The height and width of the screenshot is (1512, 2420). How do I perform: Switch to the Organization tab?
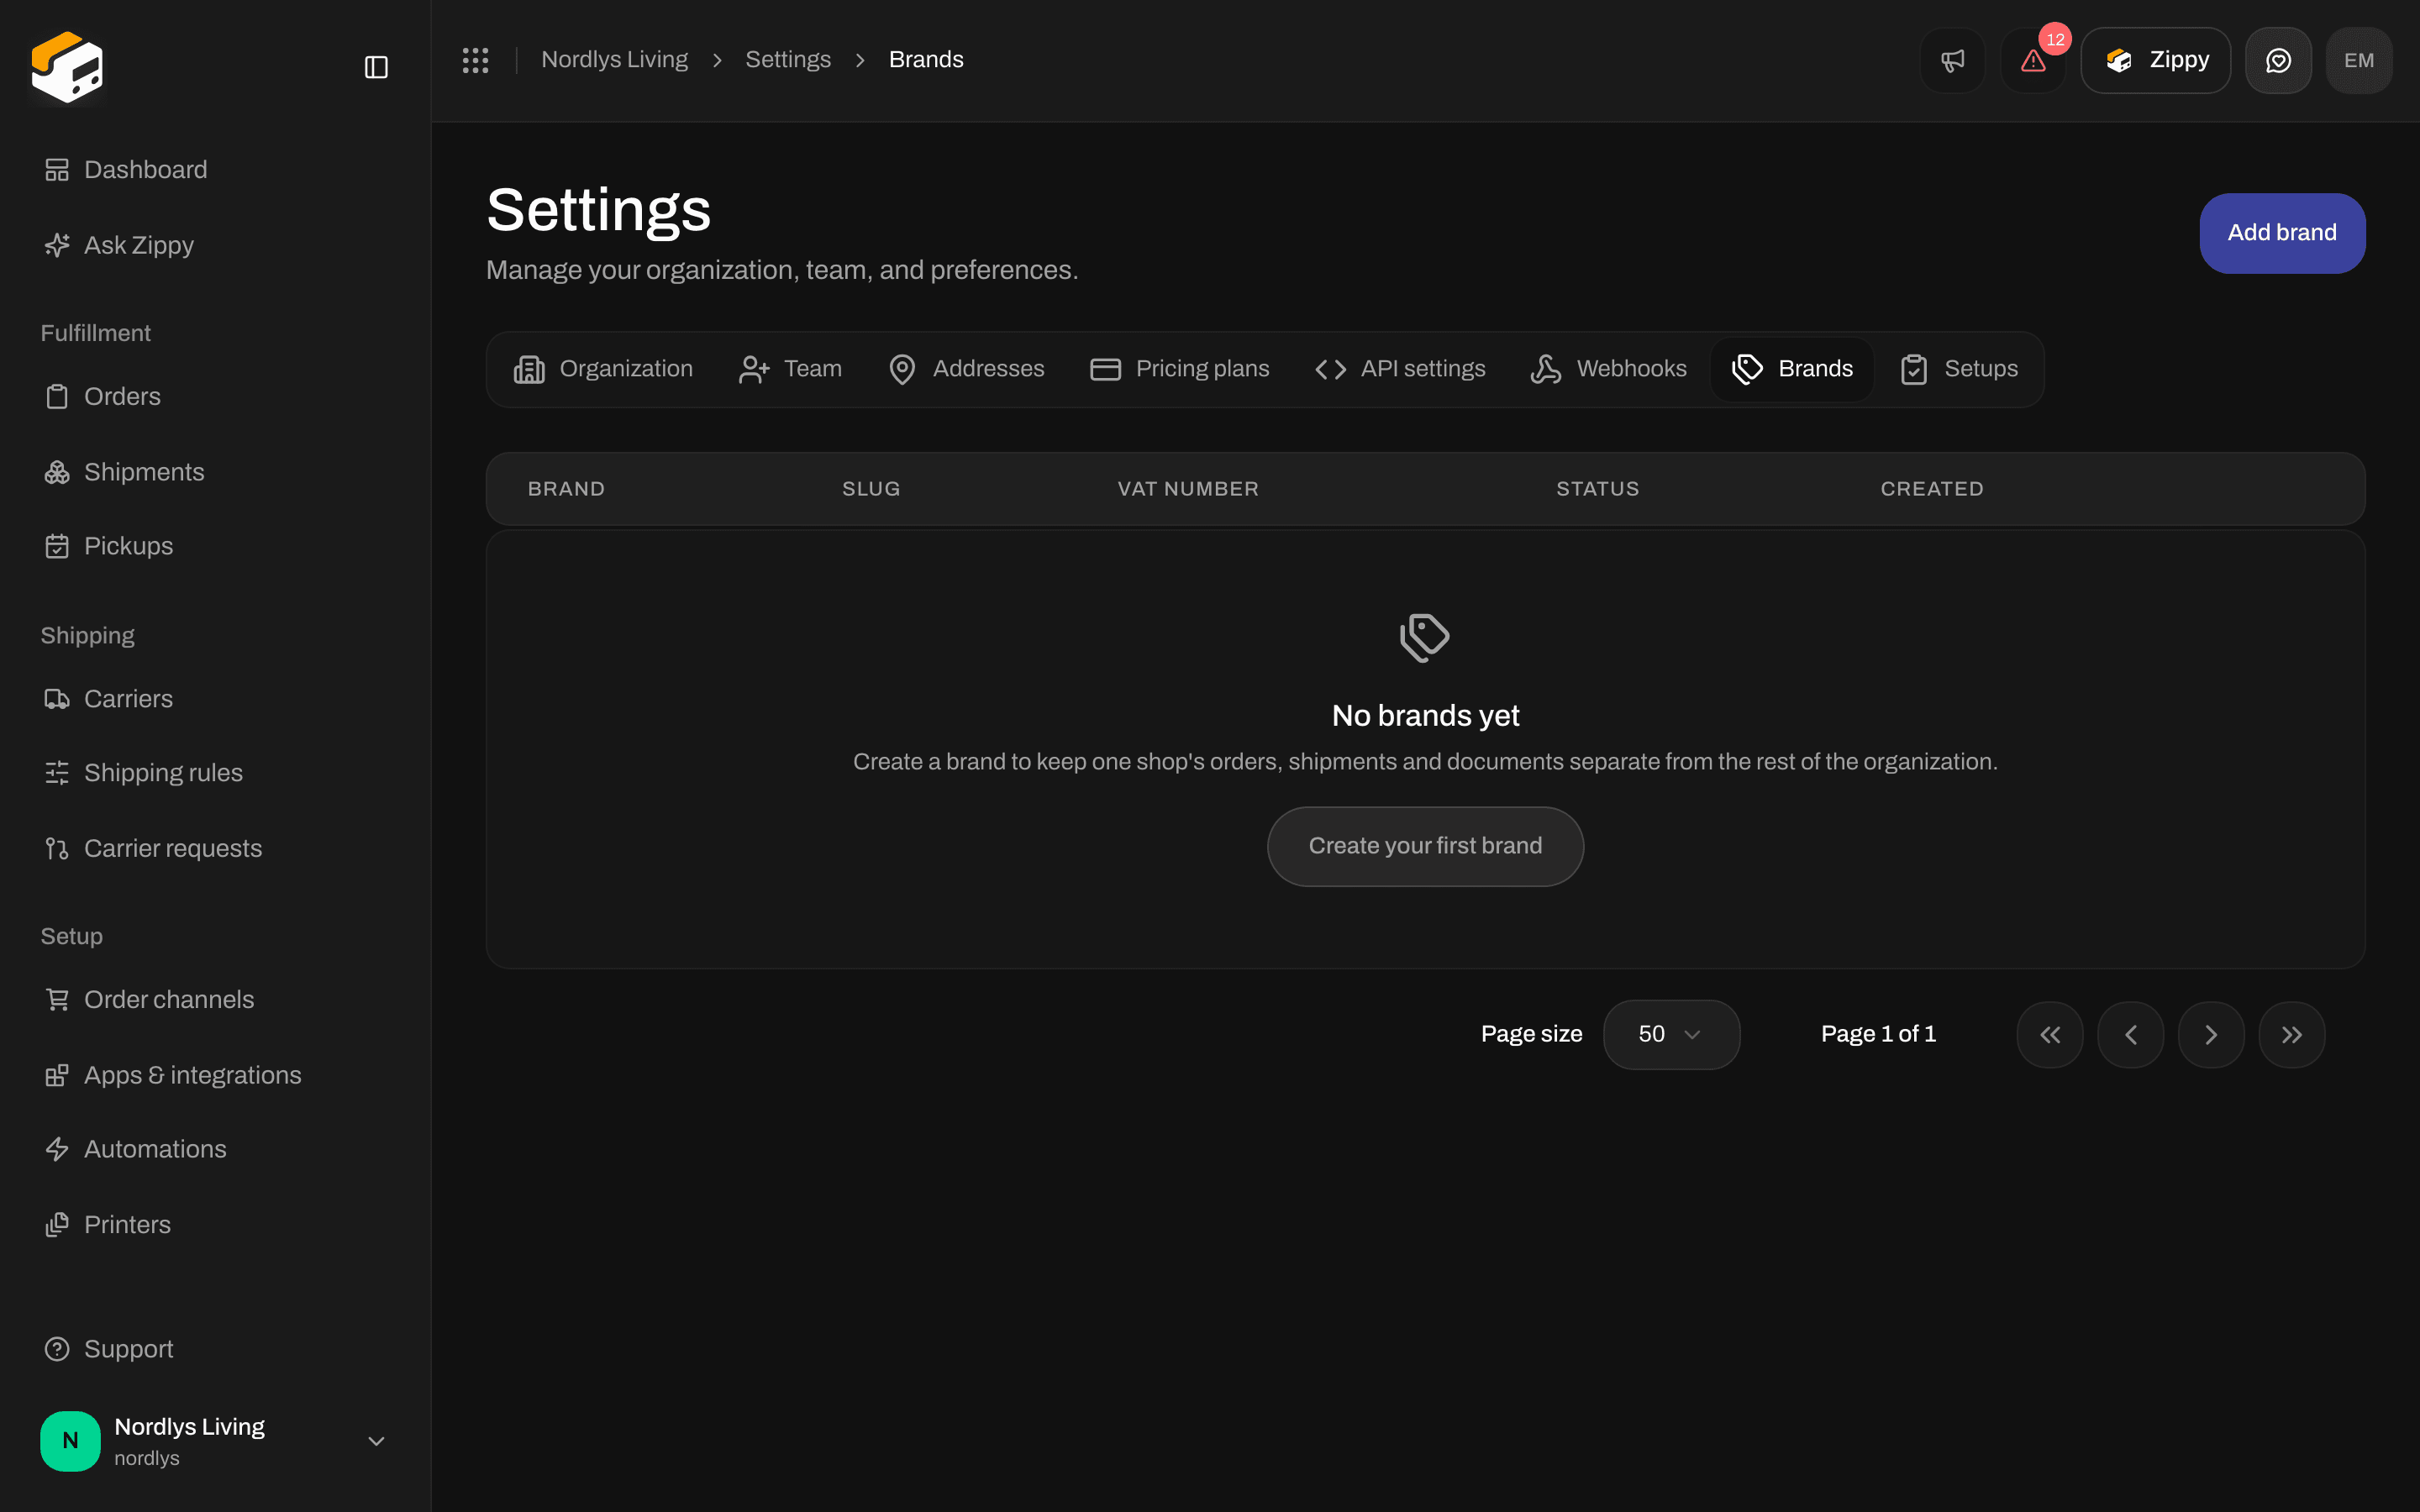coord(603,369)
